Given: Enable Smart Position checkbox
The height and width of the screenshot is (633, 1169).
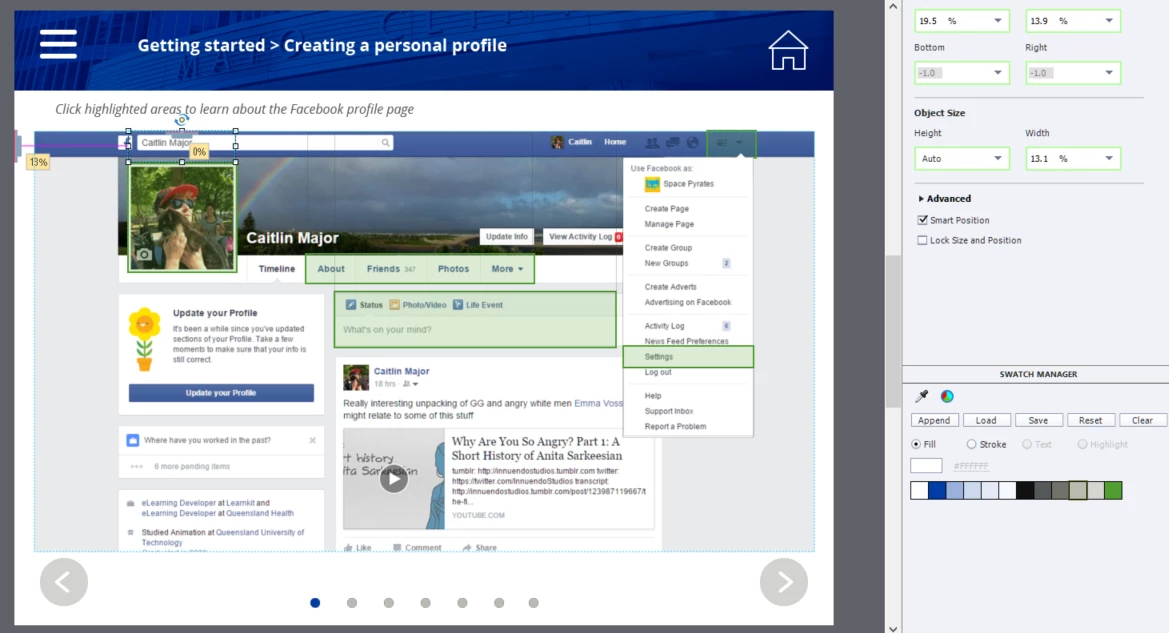Looking at the screenshot, I should pyautogui.click(x=923, y=220).
